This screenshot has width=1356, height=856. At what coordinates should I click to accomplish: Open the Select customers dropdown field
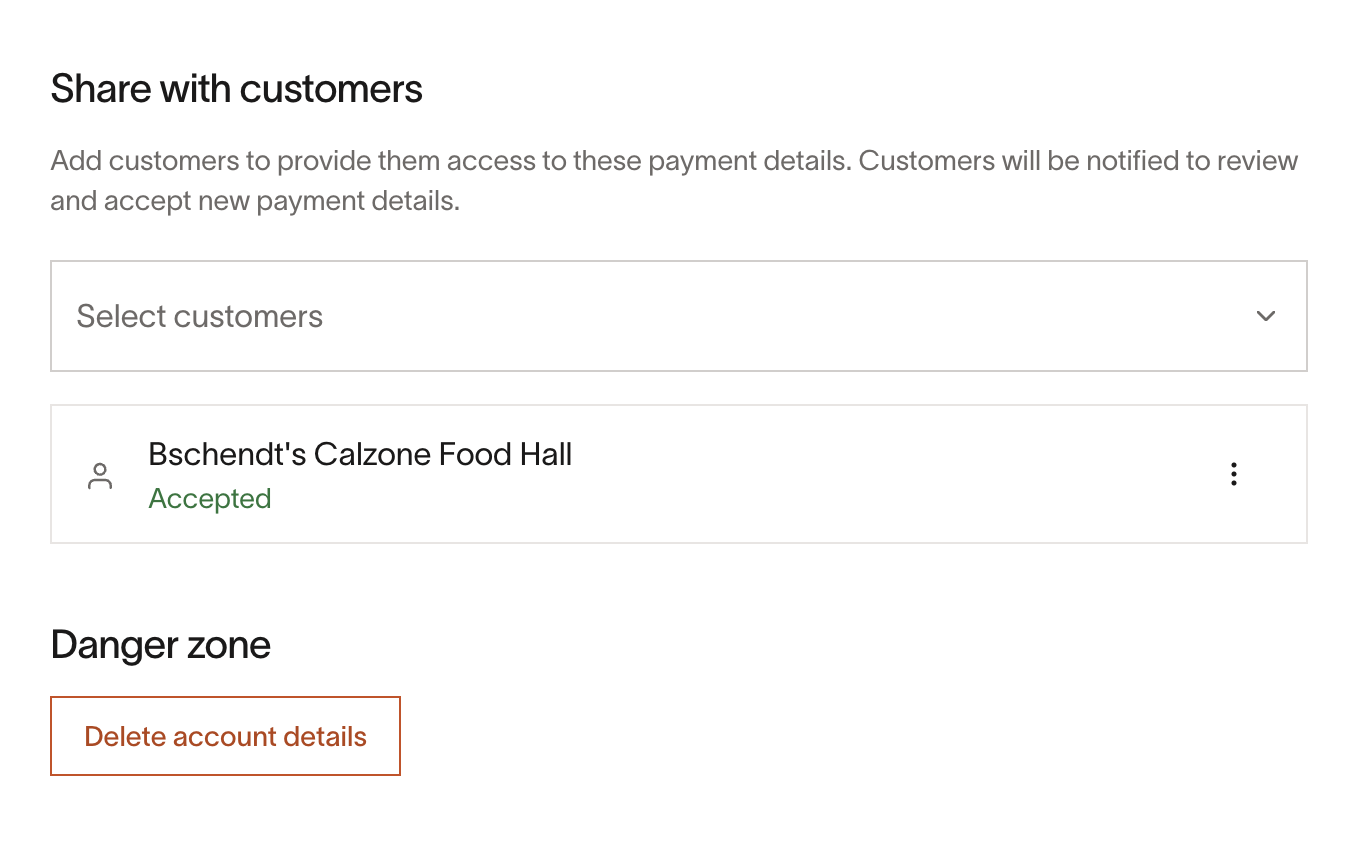[679, 316]
